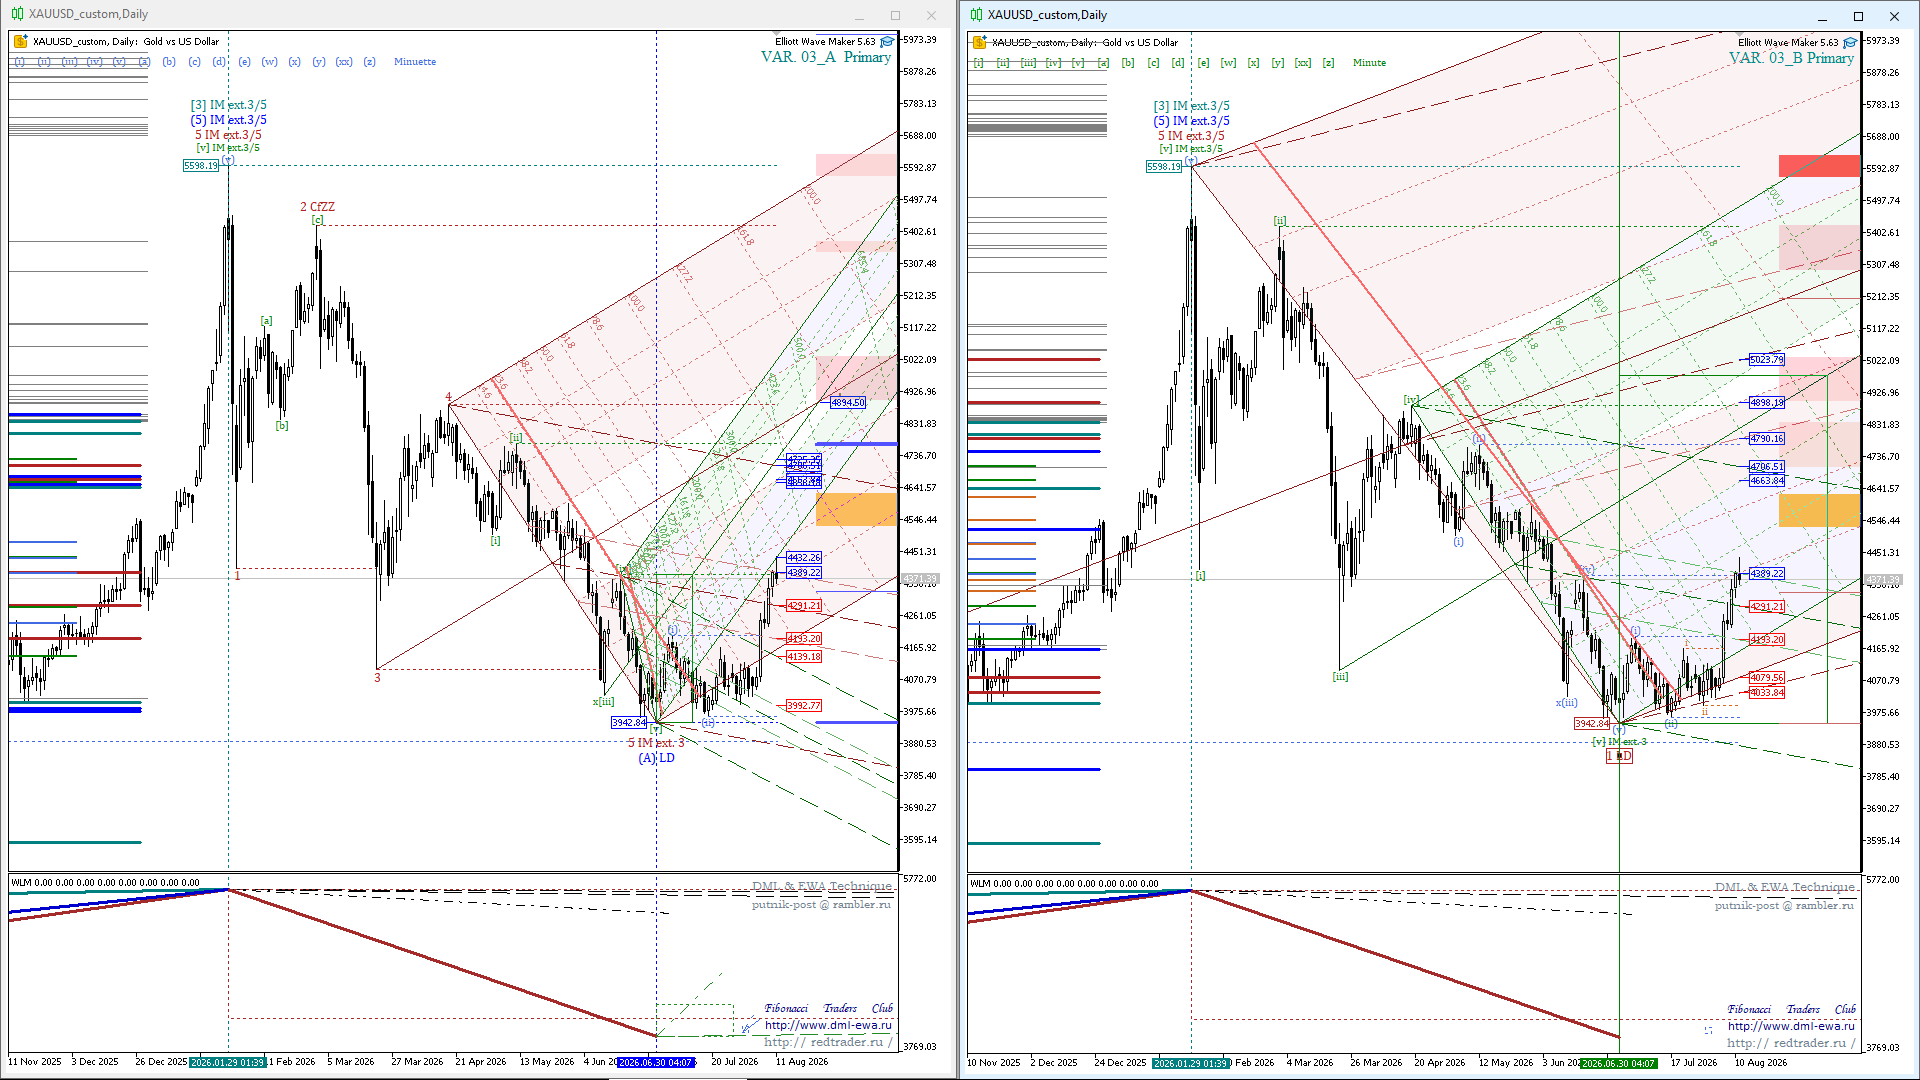
Task: Open the dml-ewa.ru link in VAR. 03_B chart
Action: pos(1791,1026)
